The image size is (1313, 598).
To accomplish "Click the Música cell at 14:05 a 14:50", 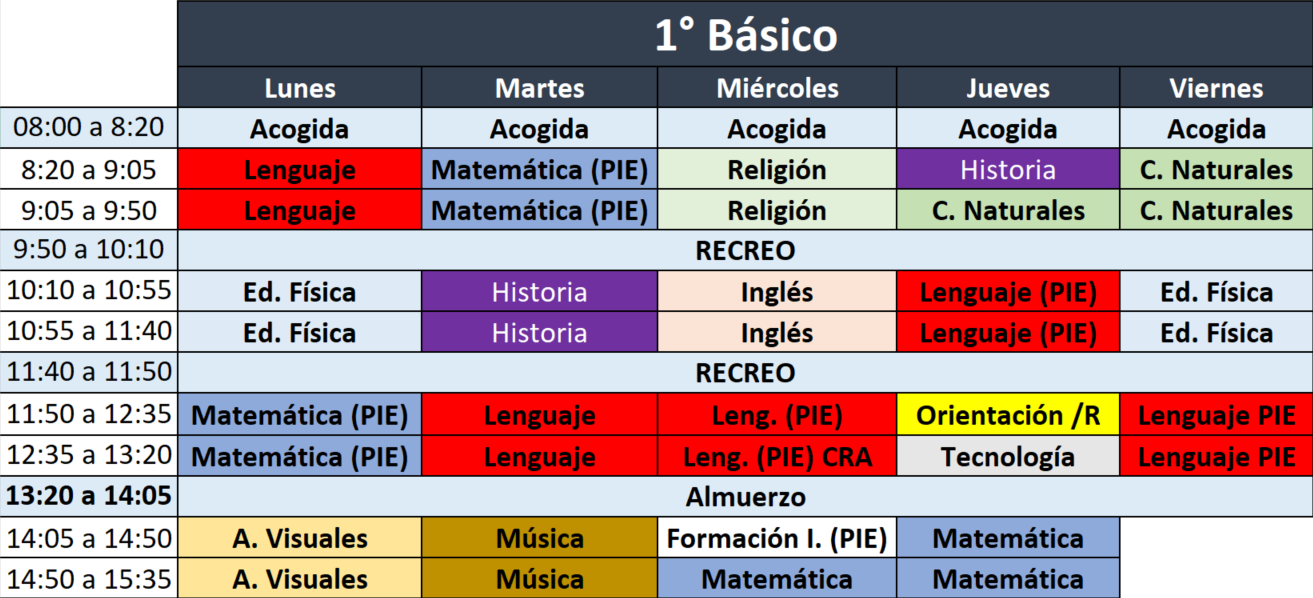I will 540,538.
